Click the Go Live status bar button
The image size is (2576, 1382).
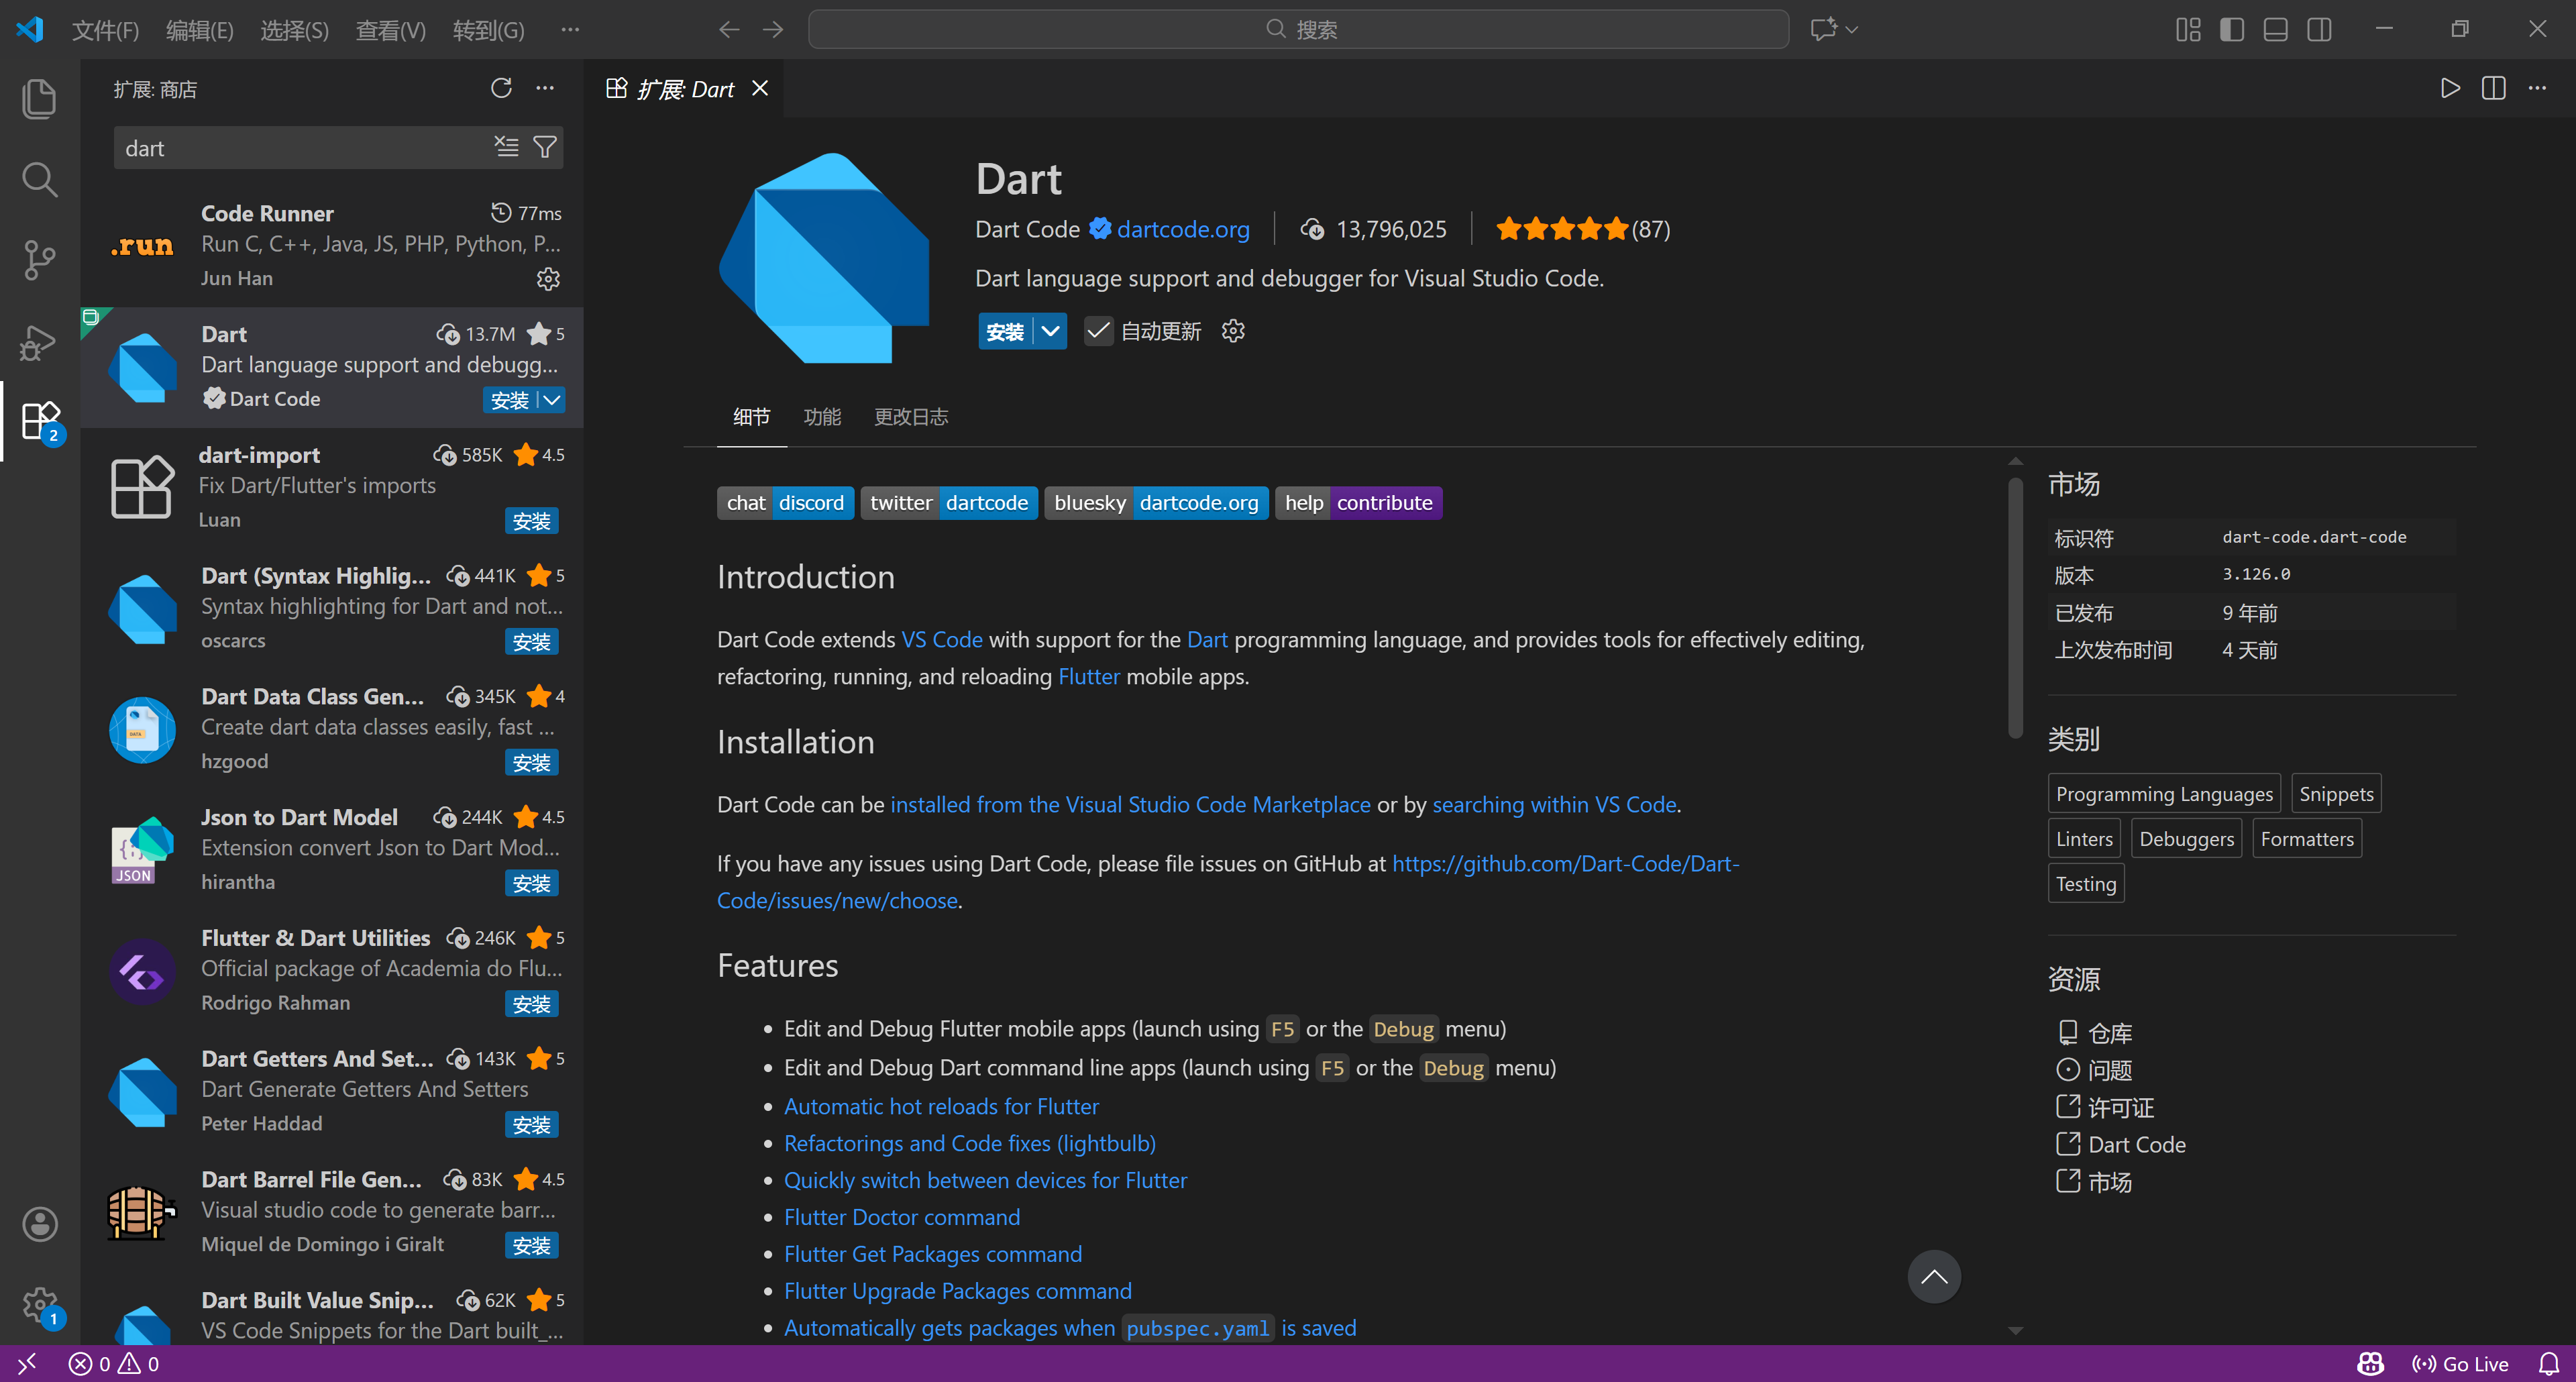pos(2460,1364)
